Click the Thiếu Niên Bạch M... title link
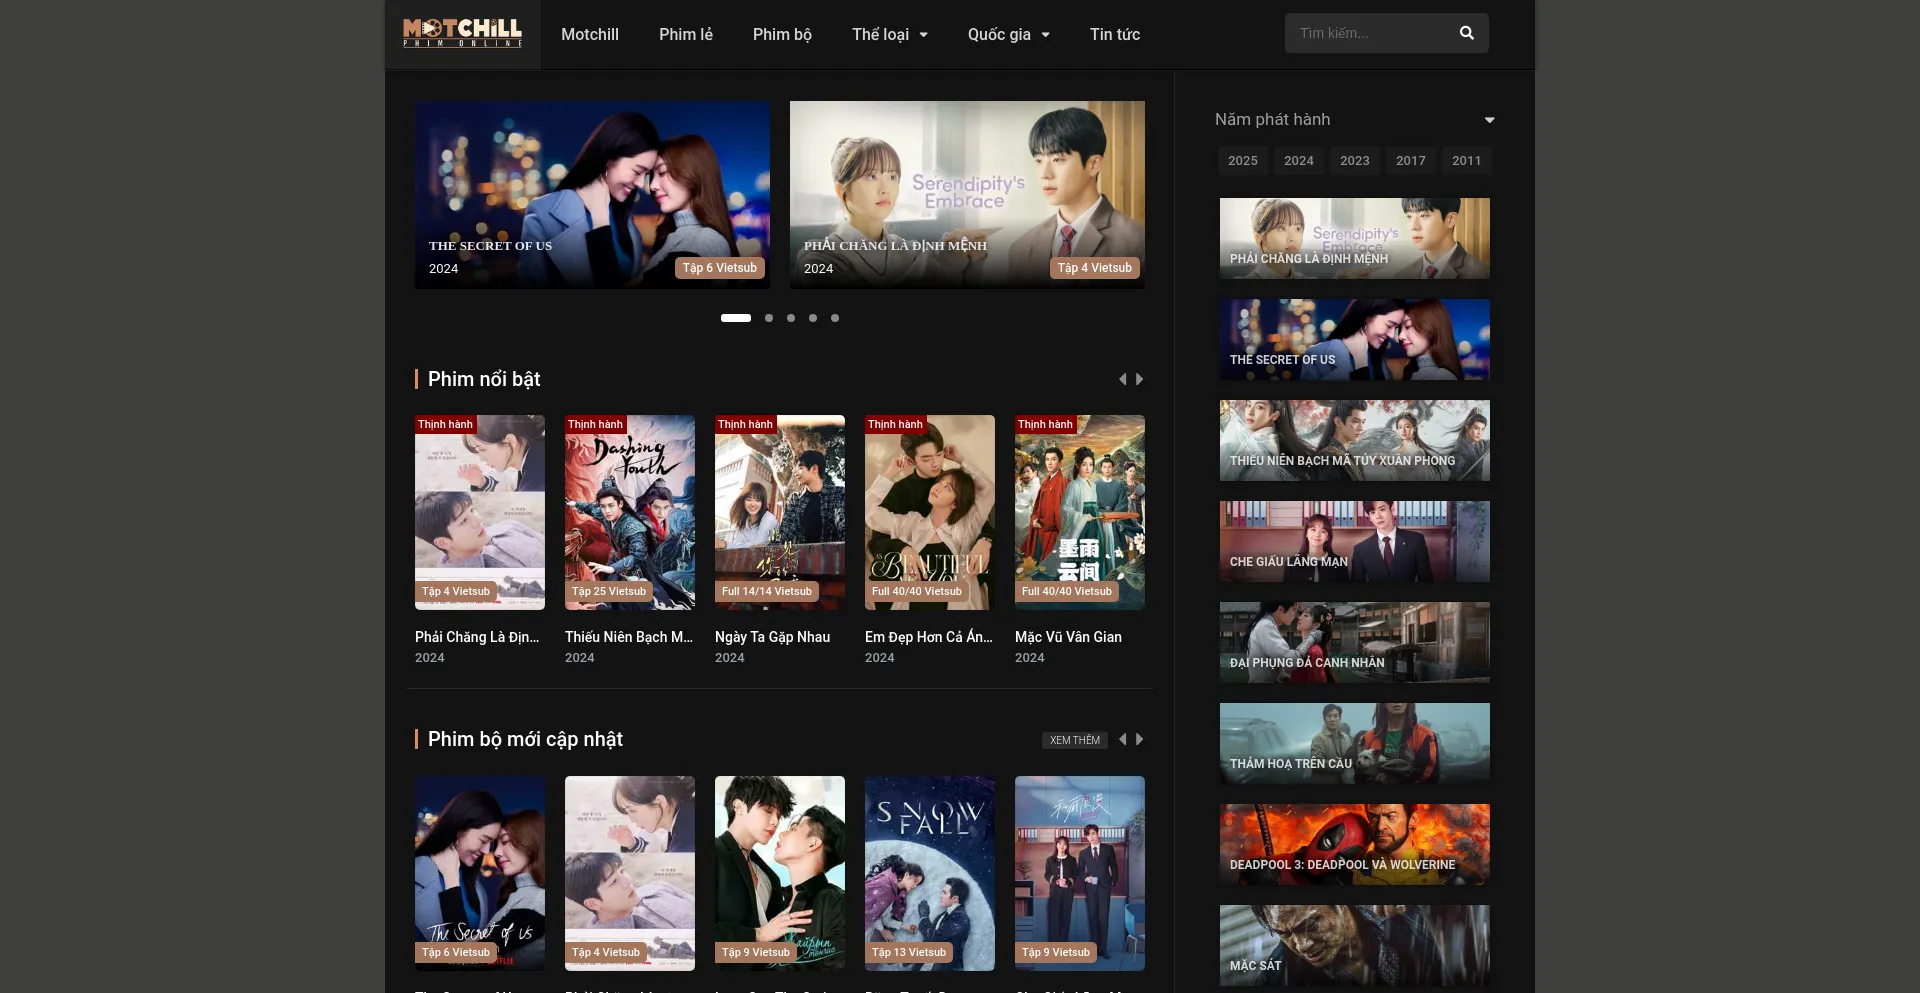Image resolution: width=1920 pixels, height=993 pixels. tap(629, 637)
